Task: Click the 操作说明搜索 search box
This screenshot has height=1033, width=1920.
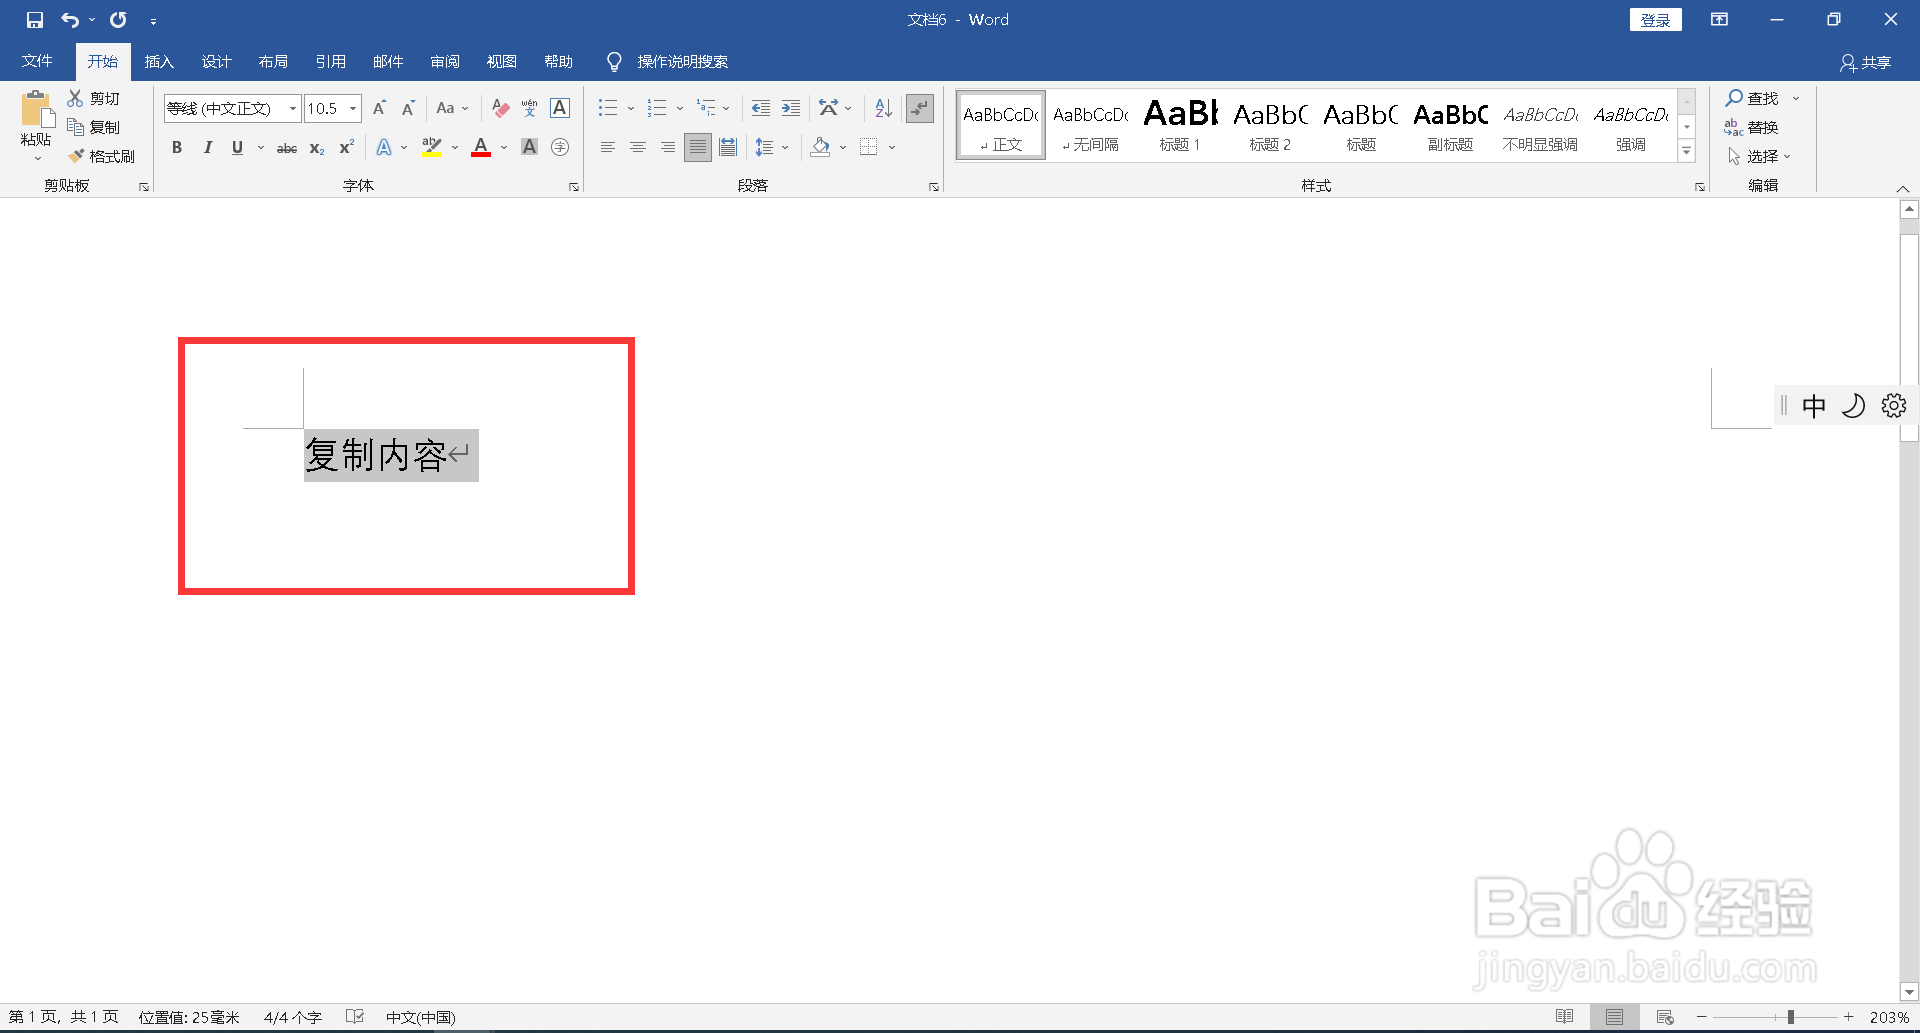Action: [x=668, y=62]
